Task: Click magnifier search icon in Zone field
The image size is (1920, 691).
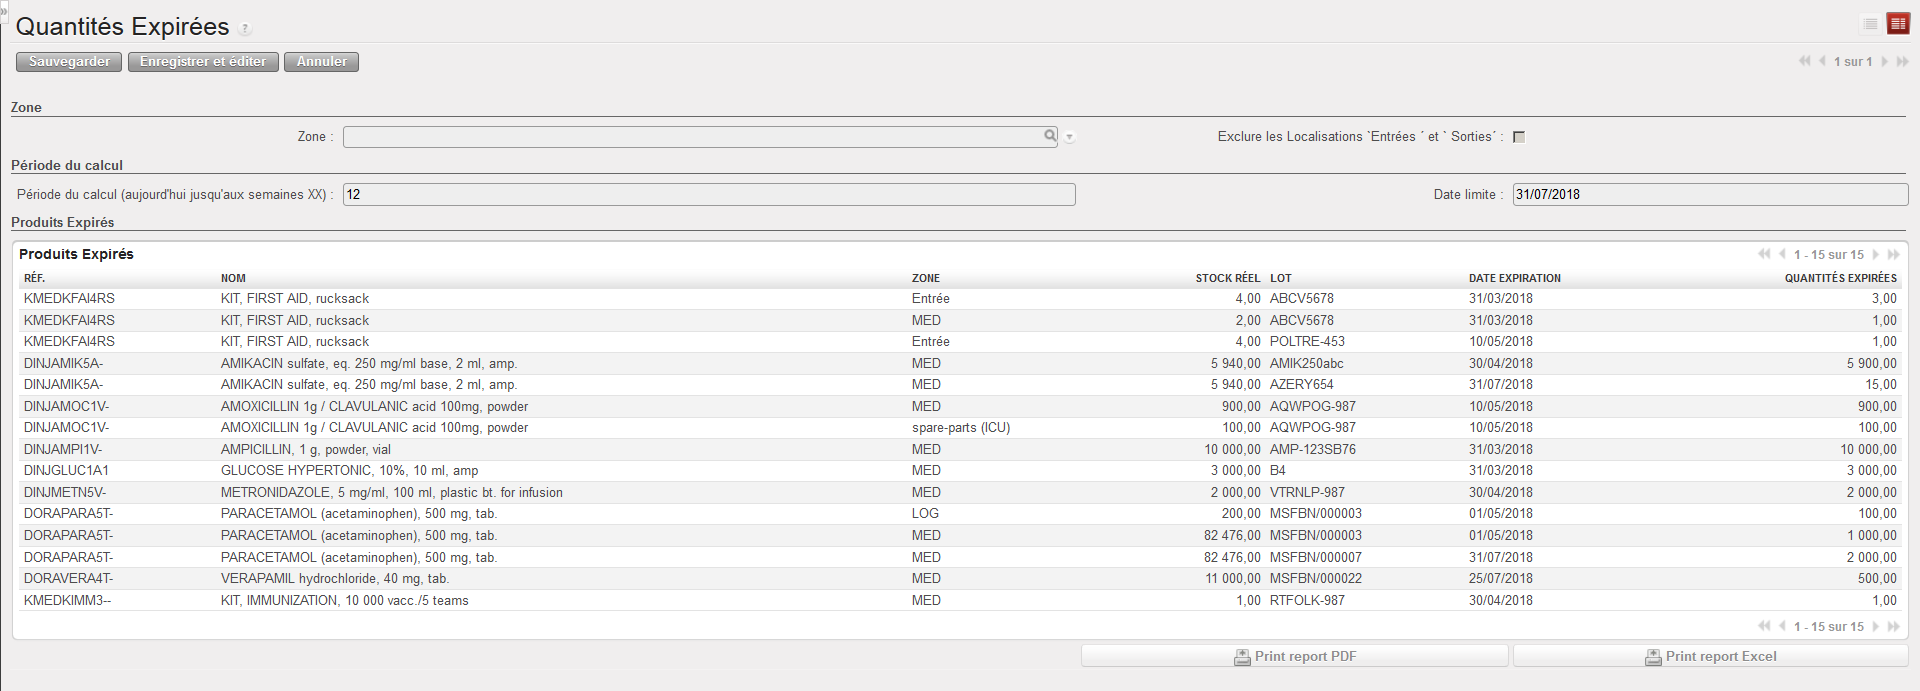Action: pyautogui.click(x=1050, y=136)
